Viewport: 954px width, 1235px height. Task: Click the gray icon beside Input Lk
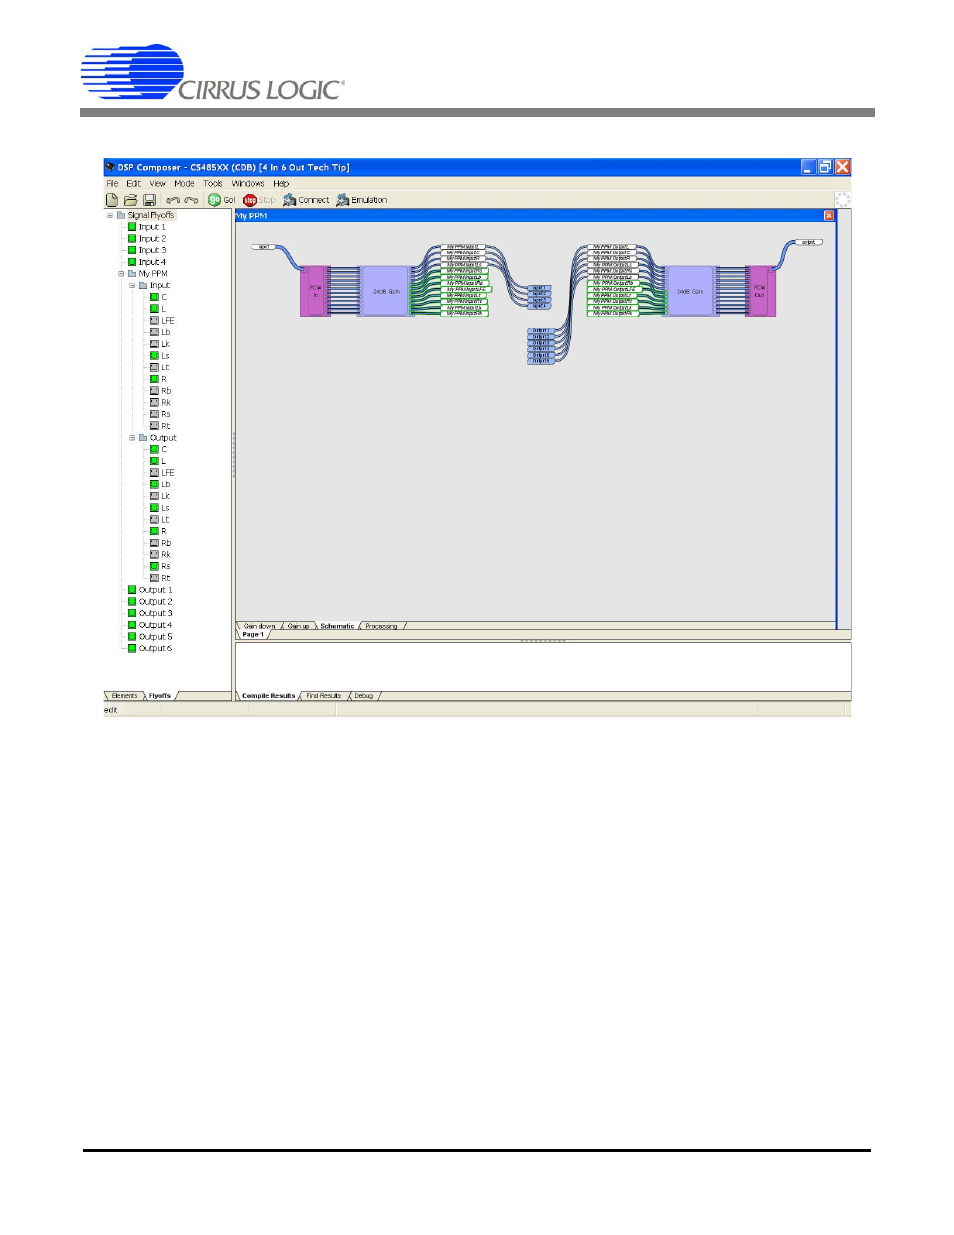(154, 344)
